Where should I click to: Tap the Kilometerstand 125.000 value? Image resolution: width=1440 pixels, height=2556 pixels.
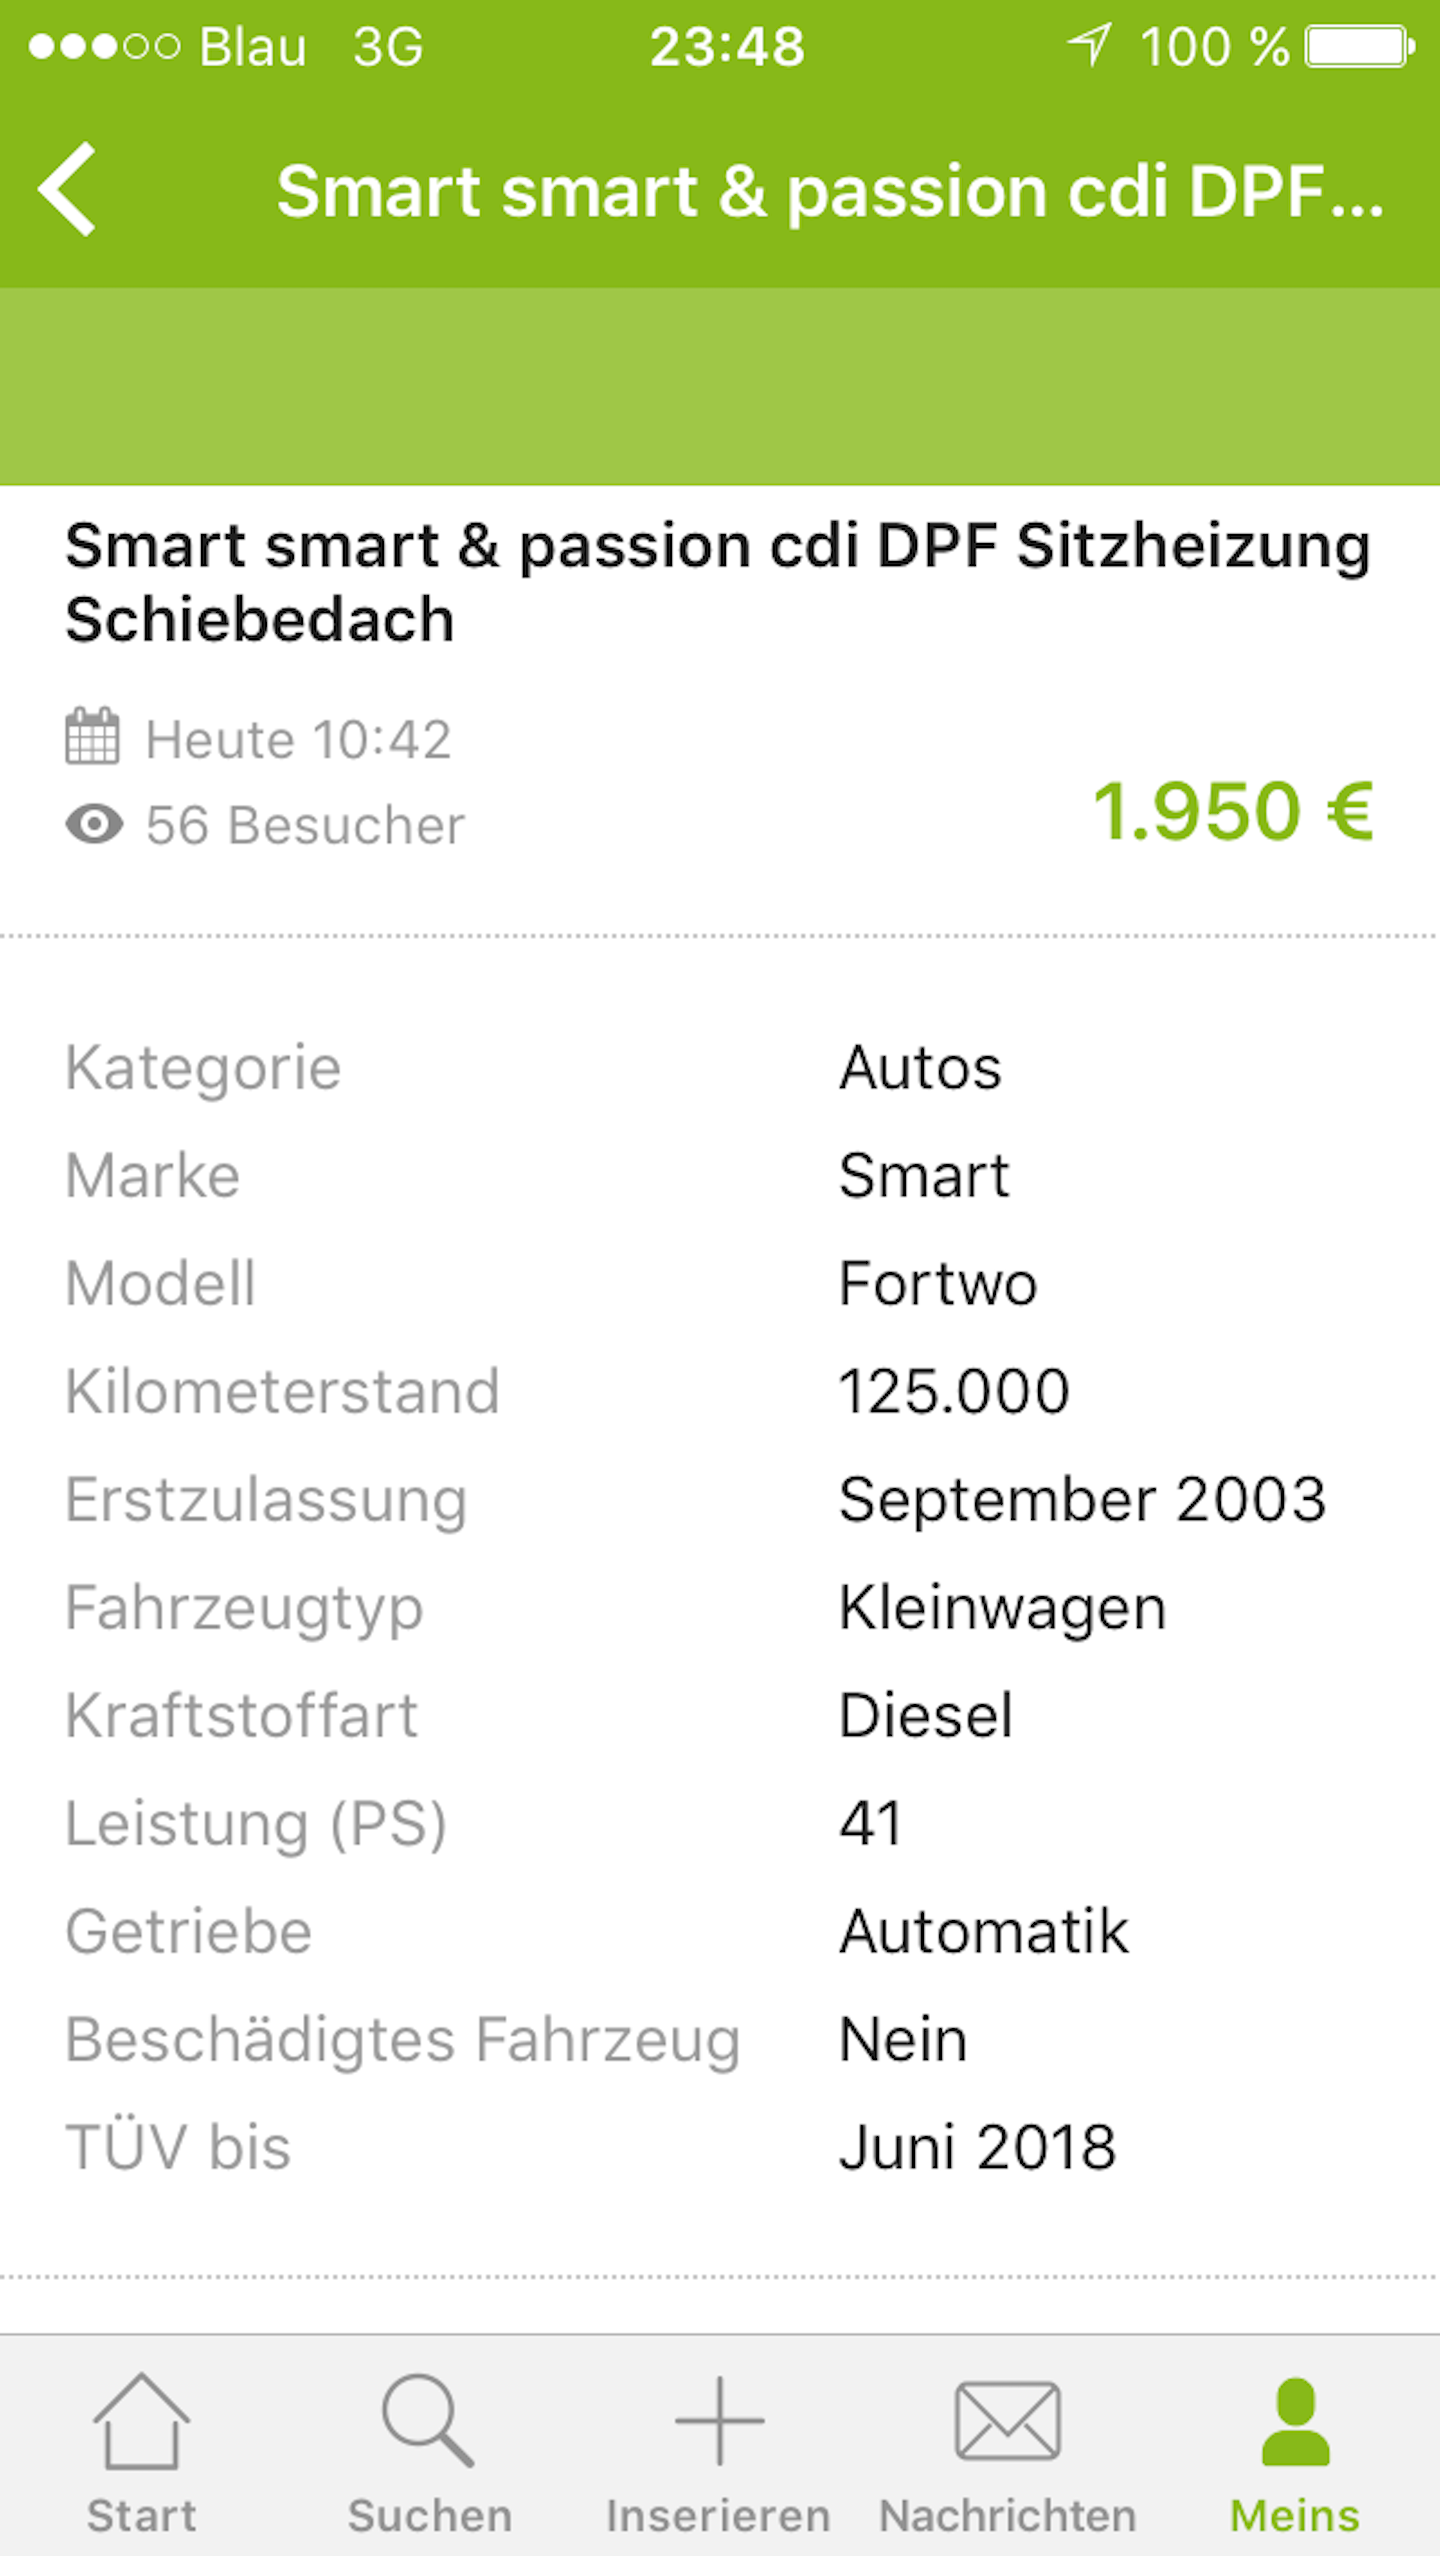click(954, 1391)
